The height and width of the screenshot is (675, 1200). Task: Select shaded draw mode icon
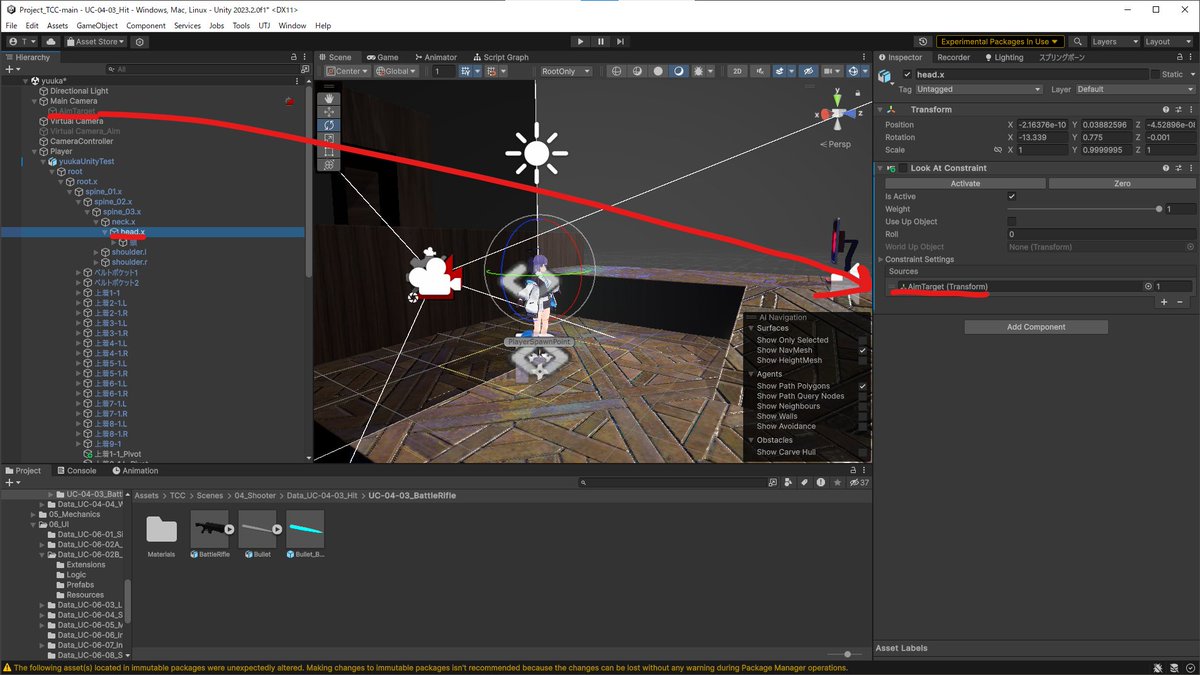coord(679,71)
